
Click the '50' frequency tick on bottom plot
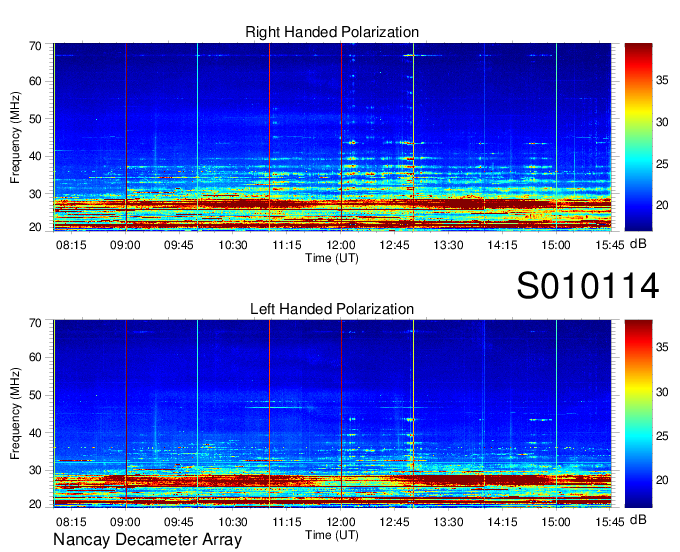(35, 395)
